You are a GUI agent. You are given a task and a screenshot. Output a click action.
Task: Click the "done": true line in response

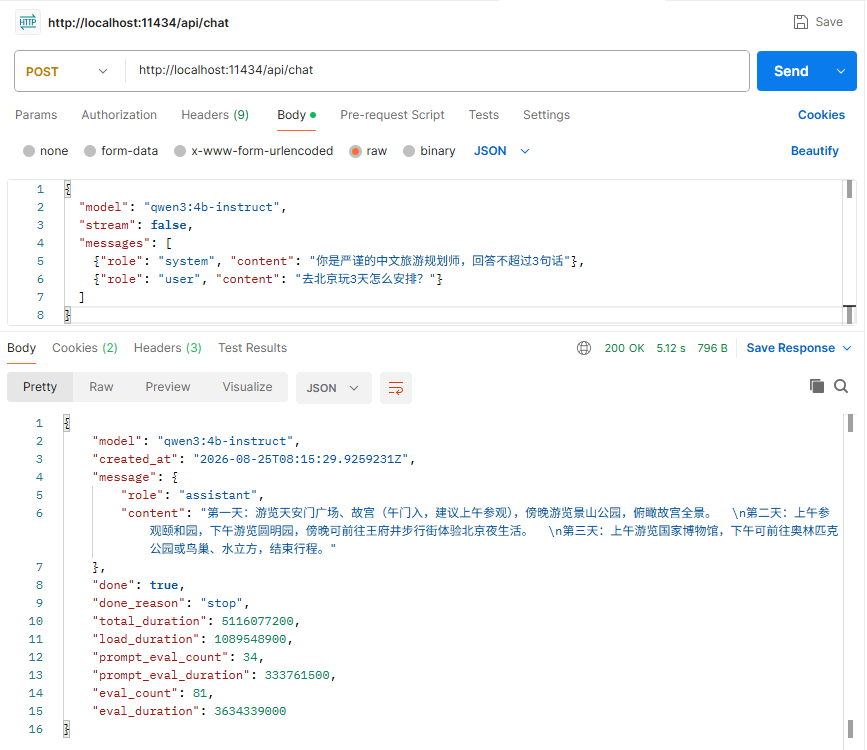138,585
